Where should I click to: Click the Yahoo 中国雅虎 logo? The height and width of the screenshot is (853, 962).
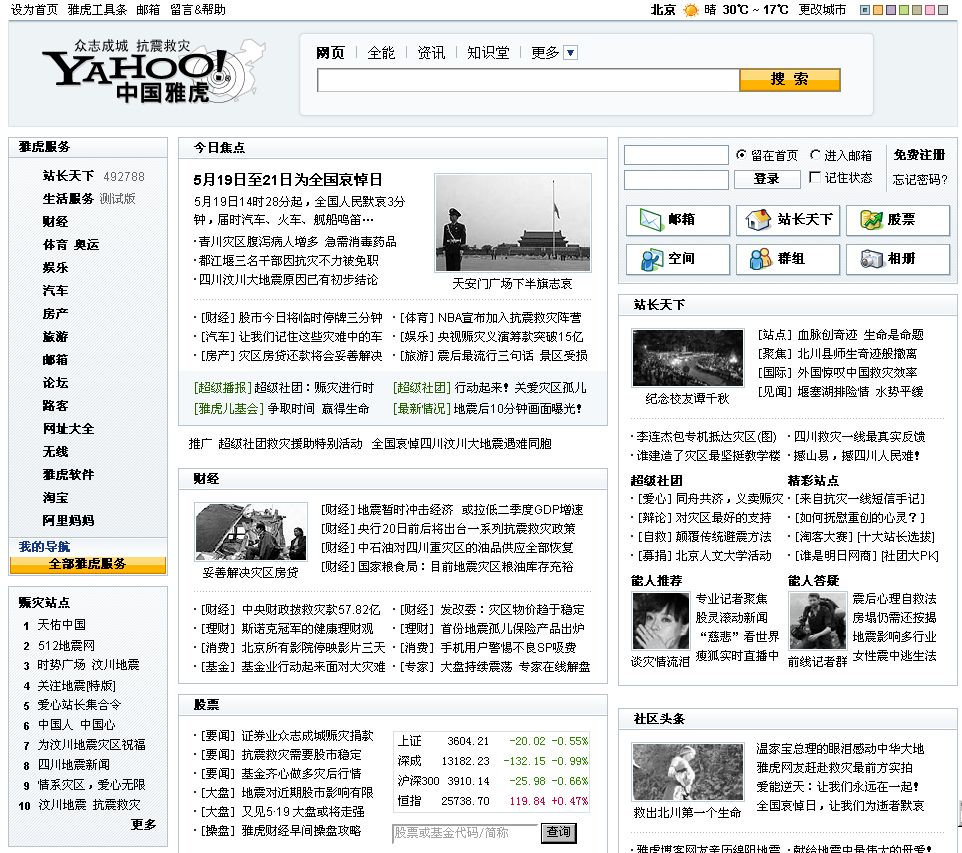tap(153, 71)
